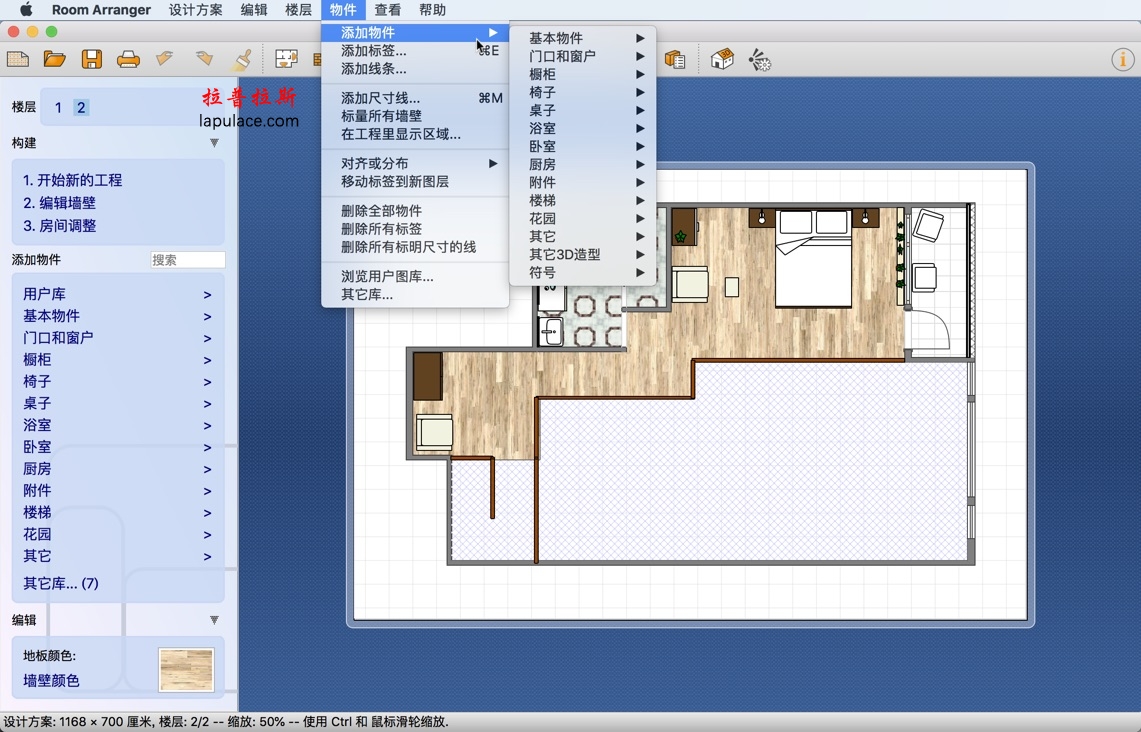Select the balcony door in the plan
Image resolution: width=1141 pixels, height=732 pixels.
point(929,331)
